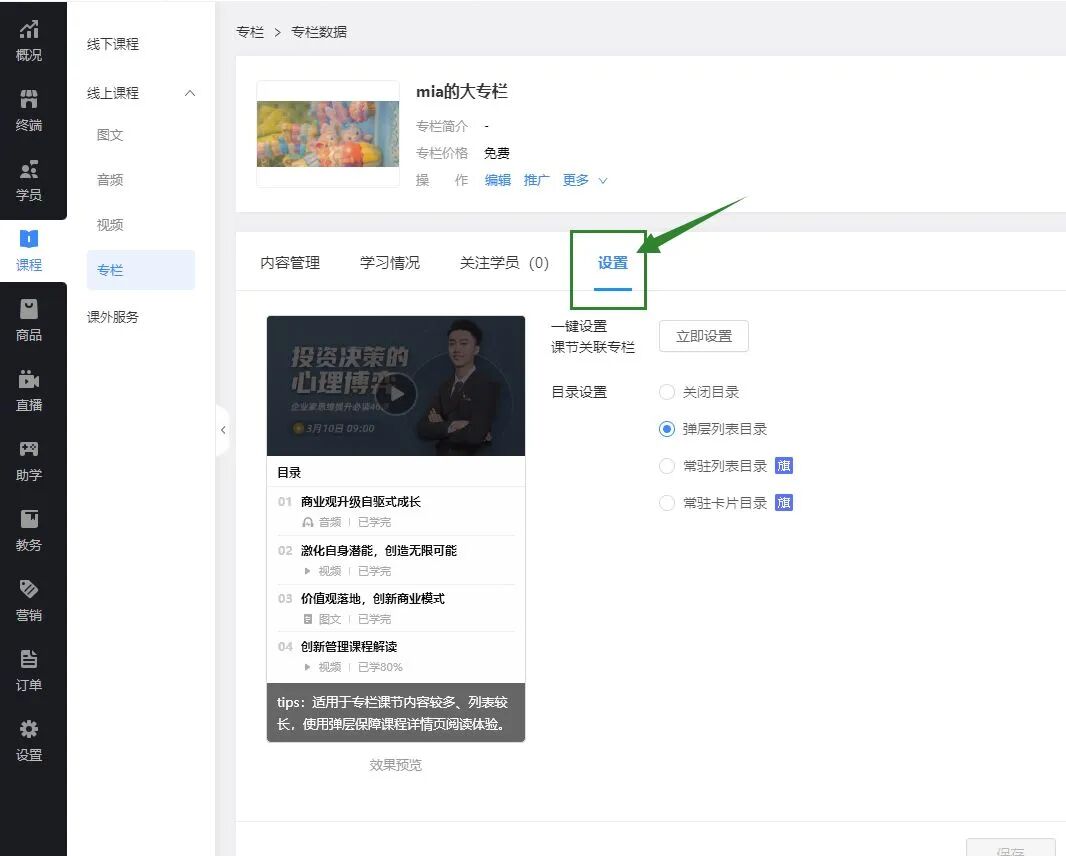Screen dimensions: 1066x856
Task: Go to the 直播 live streaming section
Action: (33, 393)
